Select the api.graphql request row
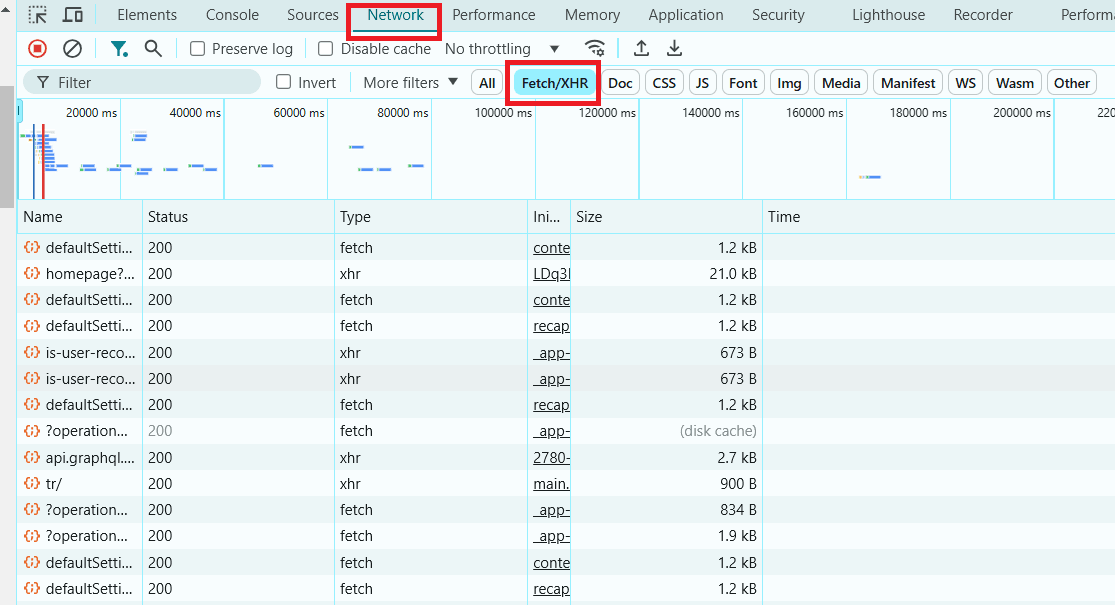Image resolution: width=1115 pixels, height=605 pixels. (566, 458)
